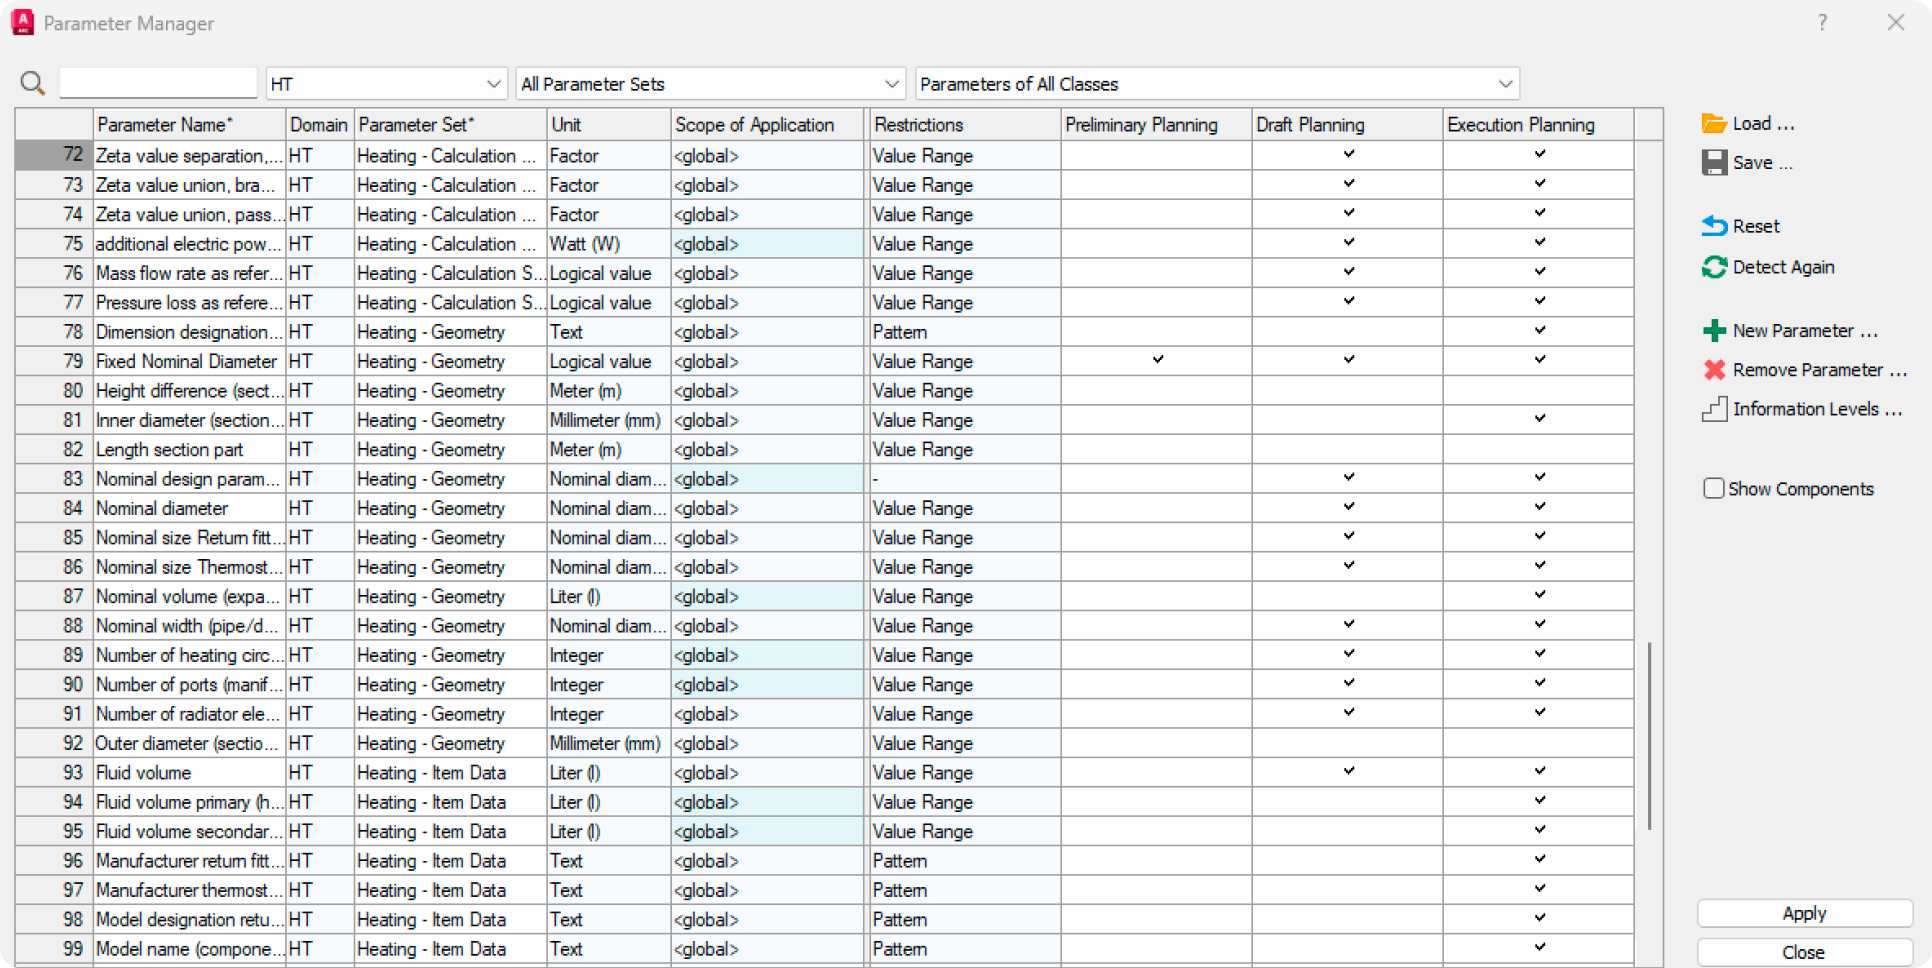
Task: Open the HT domain dropdown
Action: coord(385,84)
